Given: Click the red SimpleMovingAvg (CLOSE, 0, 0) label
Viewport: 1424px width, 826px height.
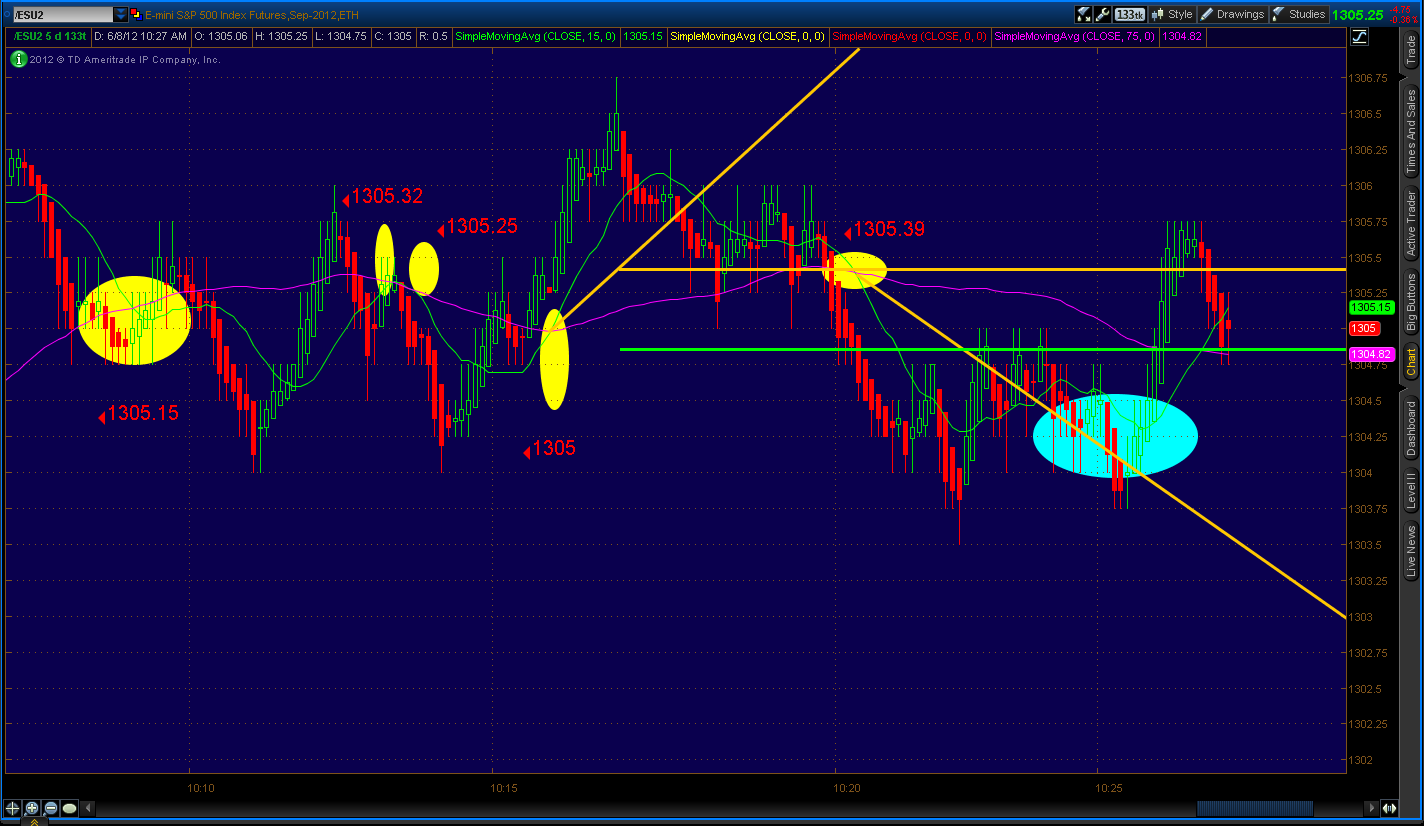Looking at the screenshot, I should click(910, 36).
